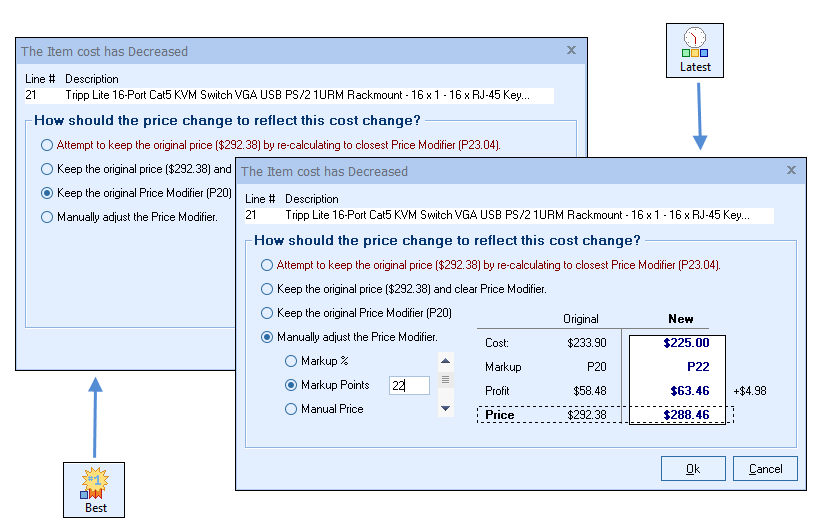The height and width of the screenshot is (524, 816).
Task: Click the scroll up arrow beside markup value
Action: (445, 361)
